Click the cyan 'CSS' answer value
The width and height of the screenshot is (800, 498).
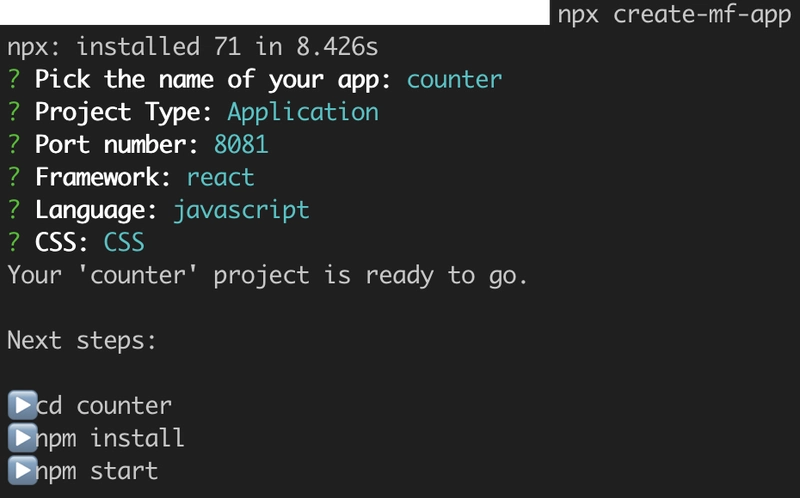(x=124, y=242)
